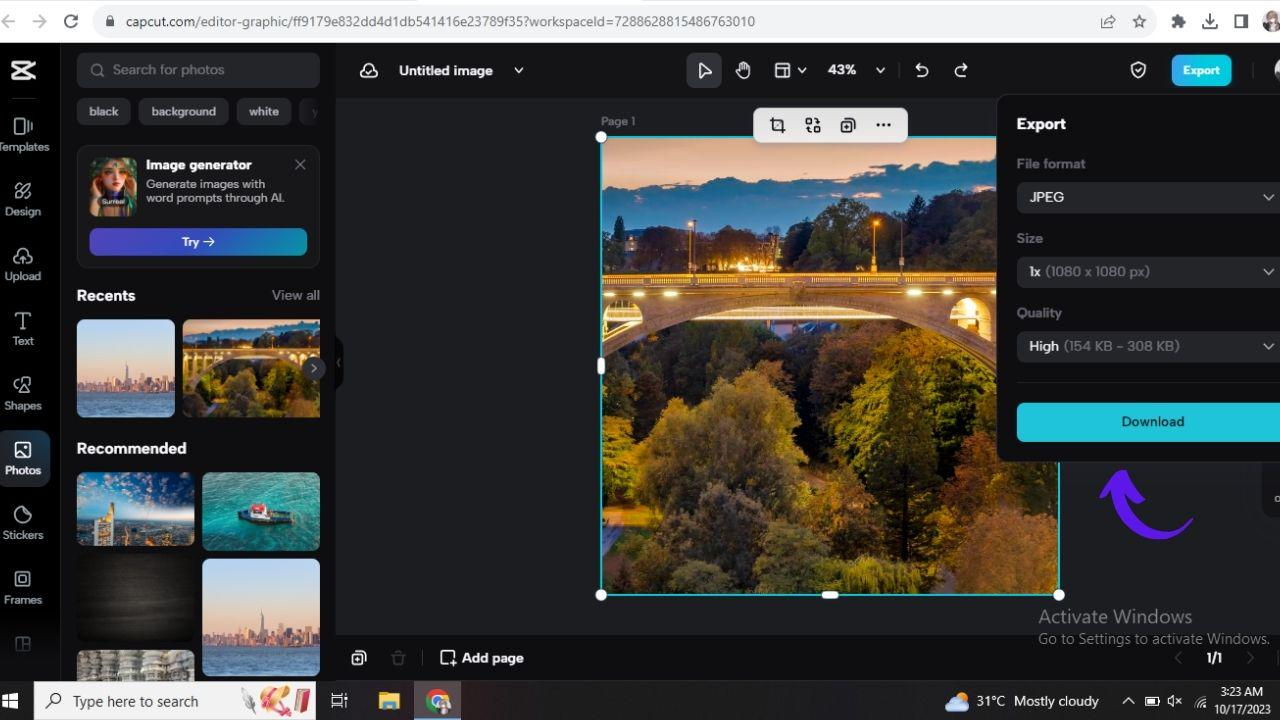
Task: Click the Export button
Action: pyautogui.click(x=1201, y=70)
